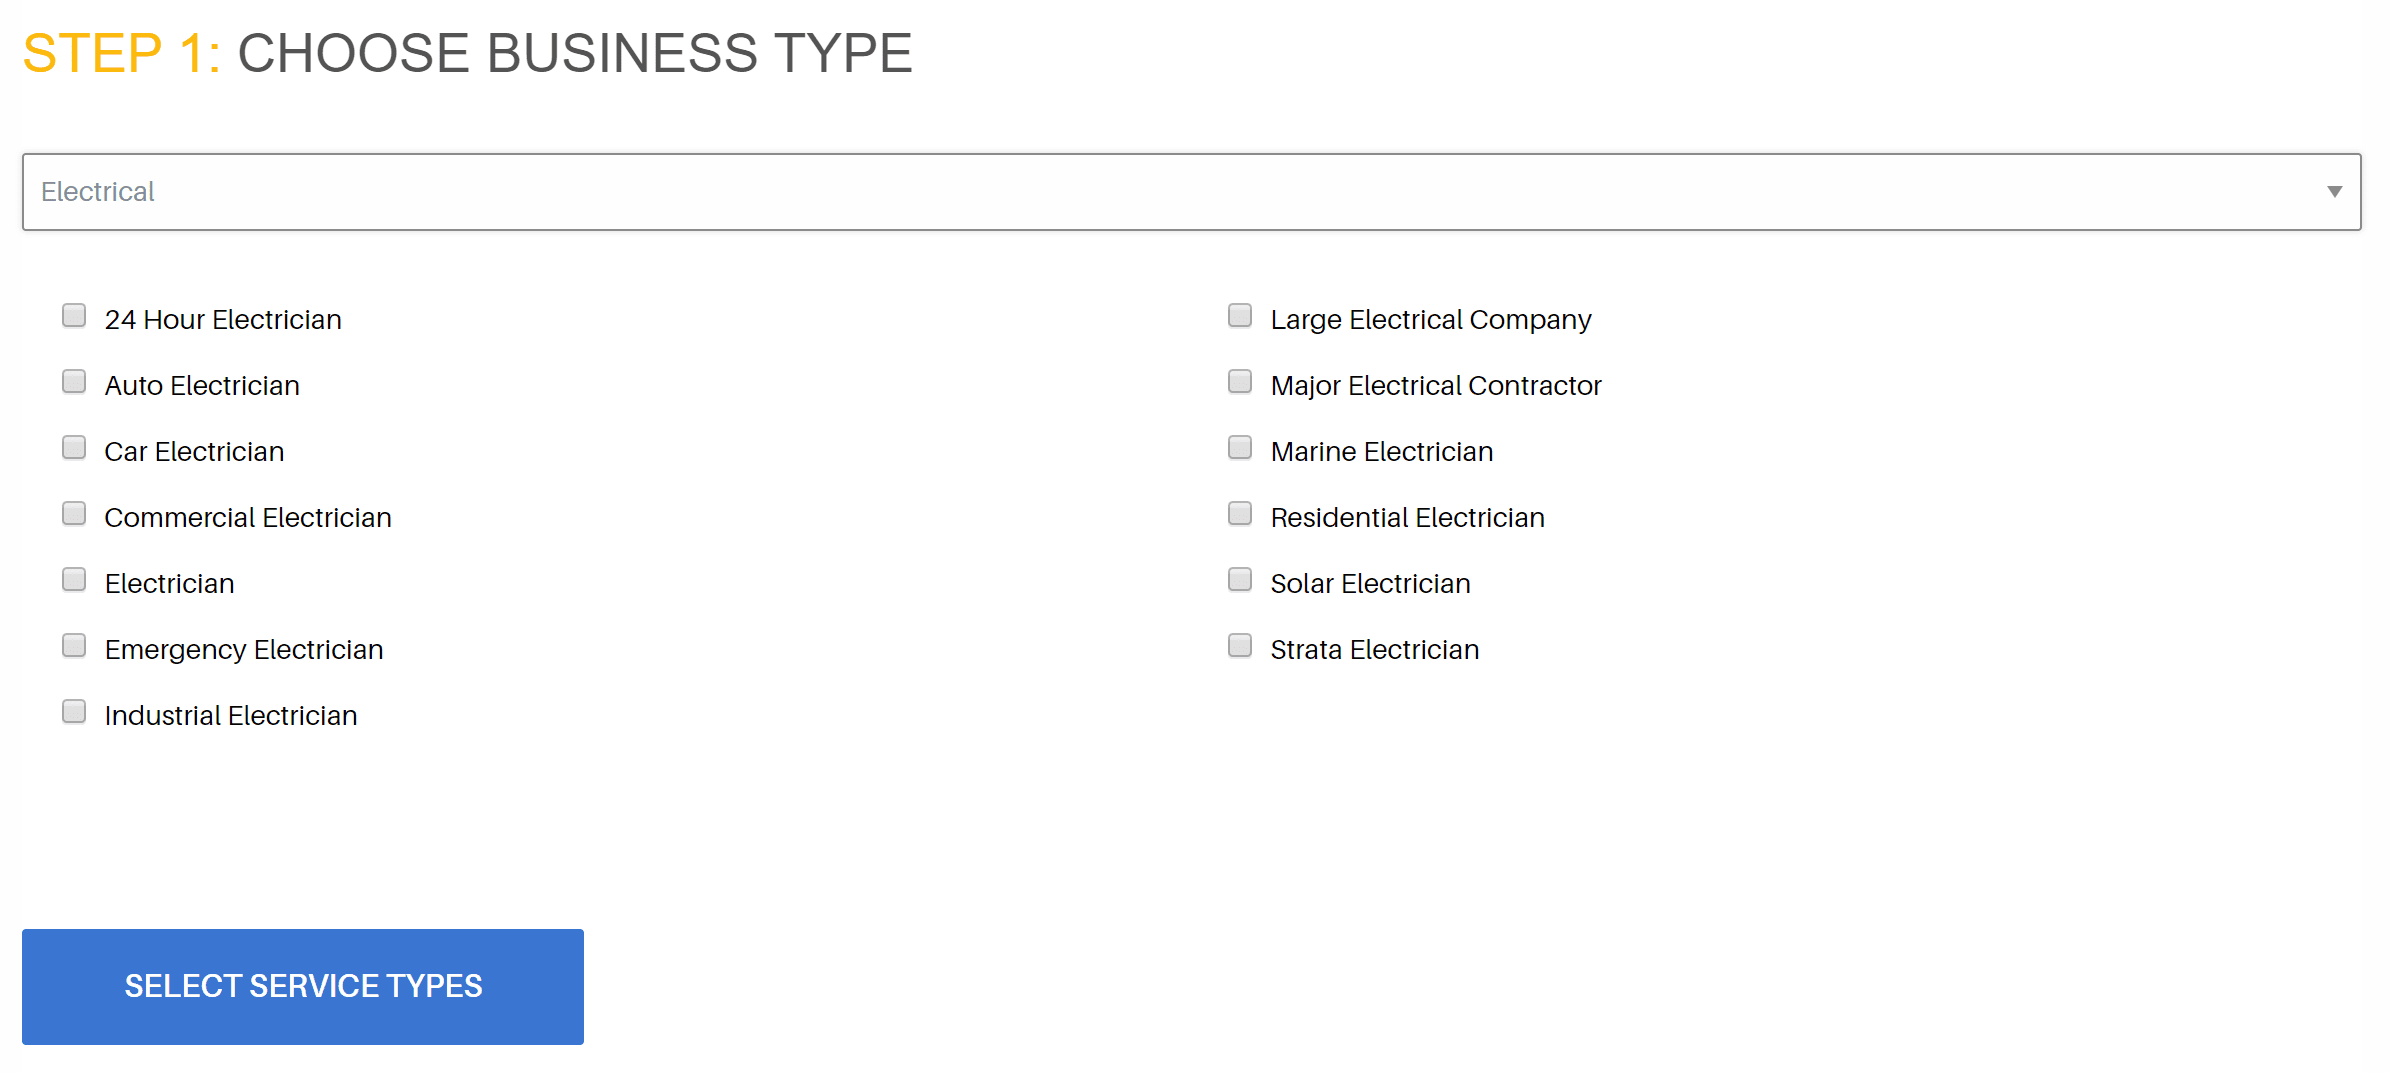Tick the Residential Electrician checkbox
Screen dimensions: 2390x1073
point(1240,514)
